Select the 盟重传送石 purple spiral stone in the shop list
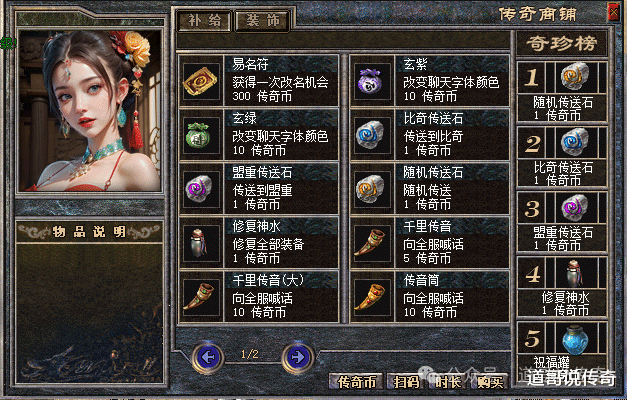 (x=200, y=189)
